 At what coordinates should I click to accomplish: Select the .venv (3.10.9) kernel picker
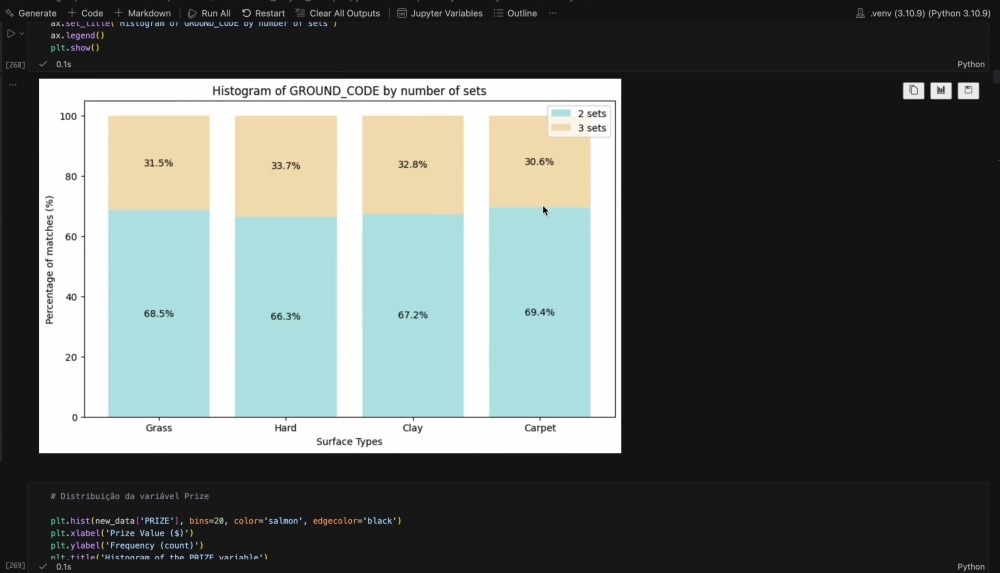[x=923, y=13]
